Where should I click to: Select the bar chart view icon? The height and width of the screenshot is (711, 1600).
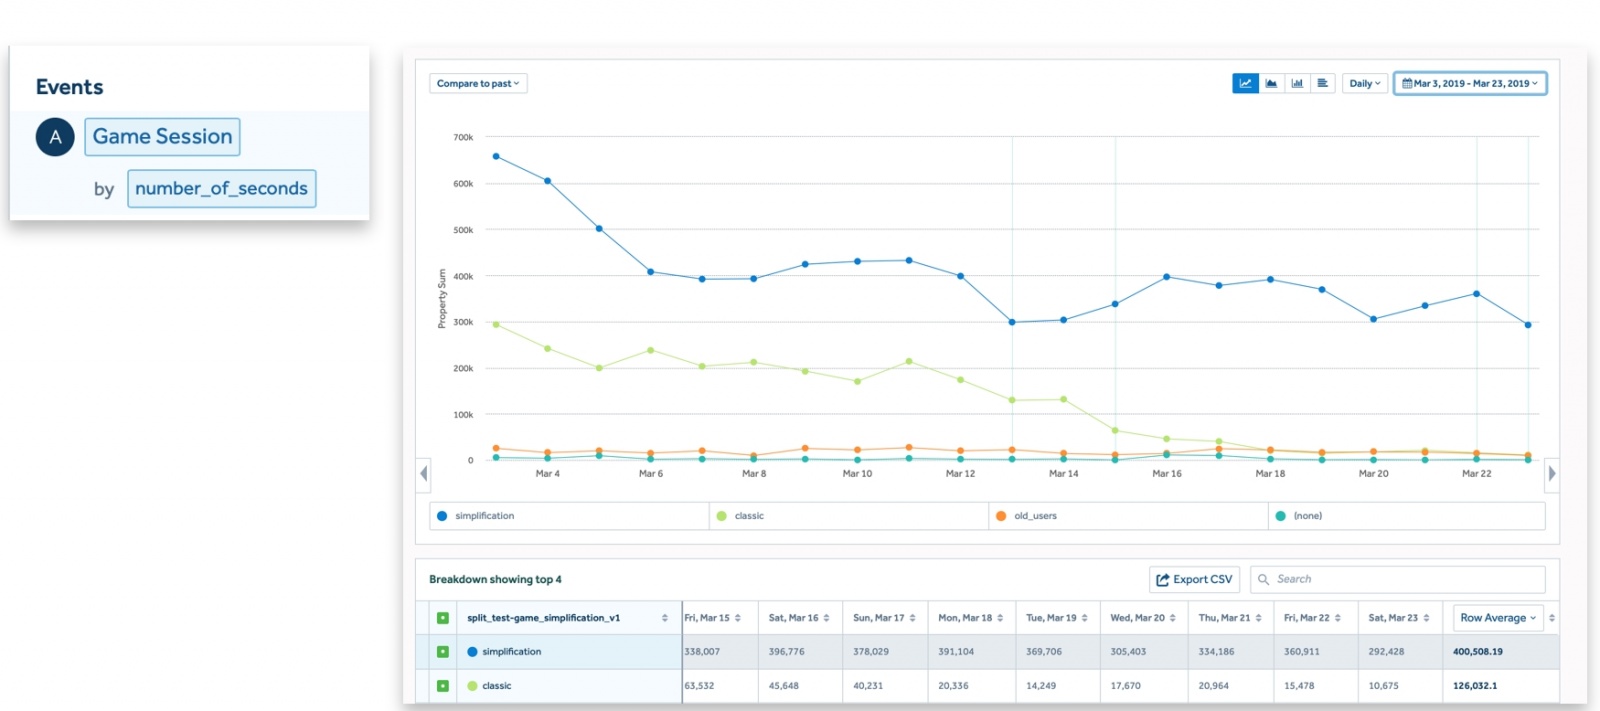tap(1297, 84)
